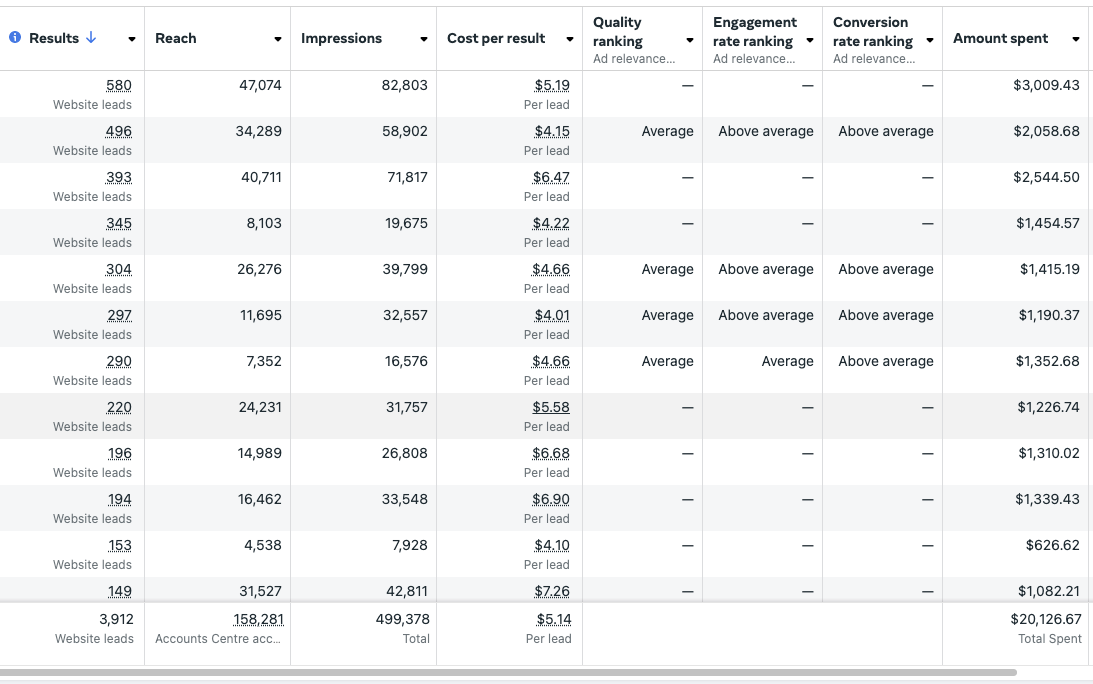Open the Results column dropdown arrow
1093x684 pixels.
point(132,39)
